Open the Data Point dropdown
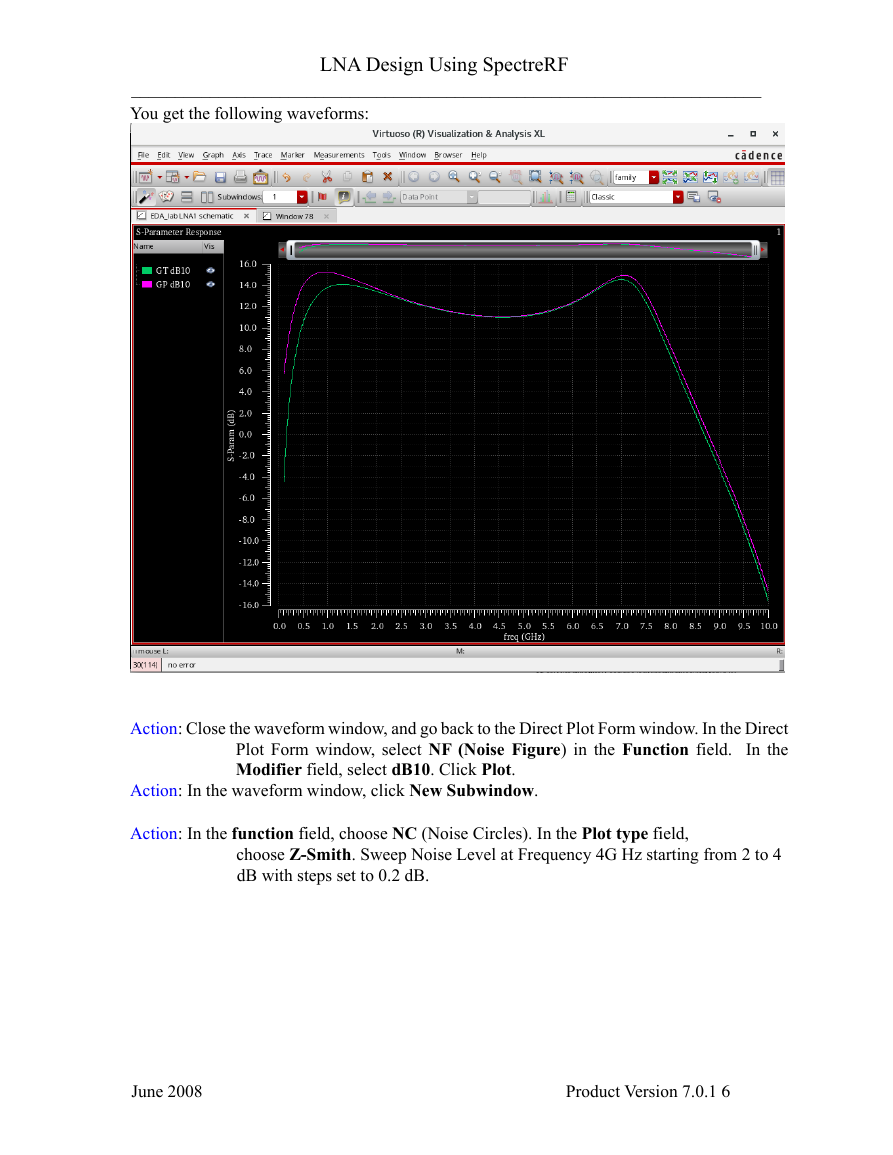This screenshot has width=893, height=1155. (x=472, y=197)
